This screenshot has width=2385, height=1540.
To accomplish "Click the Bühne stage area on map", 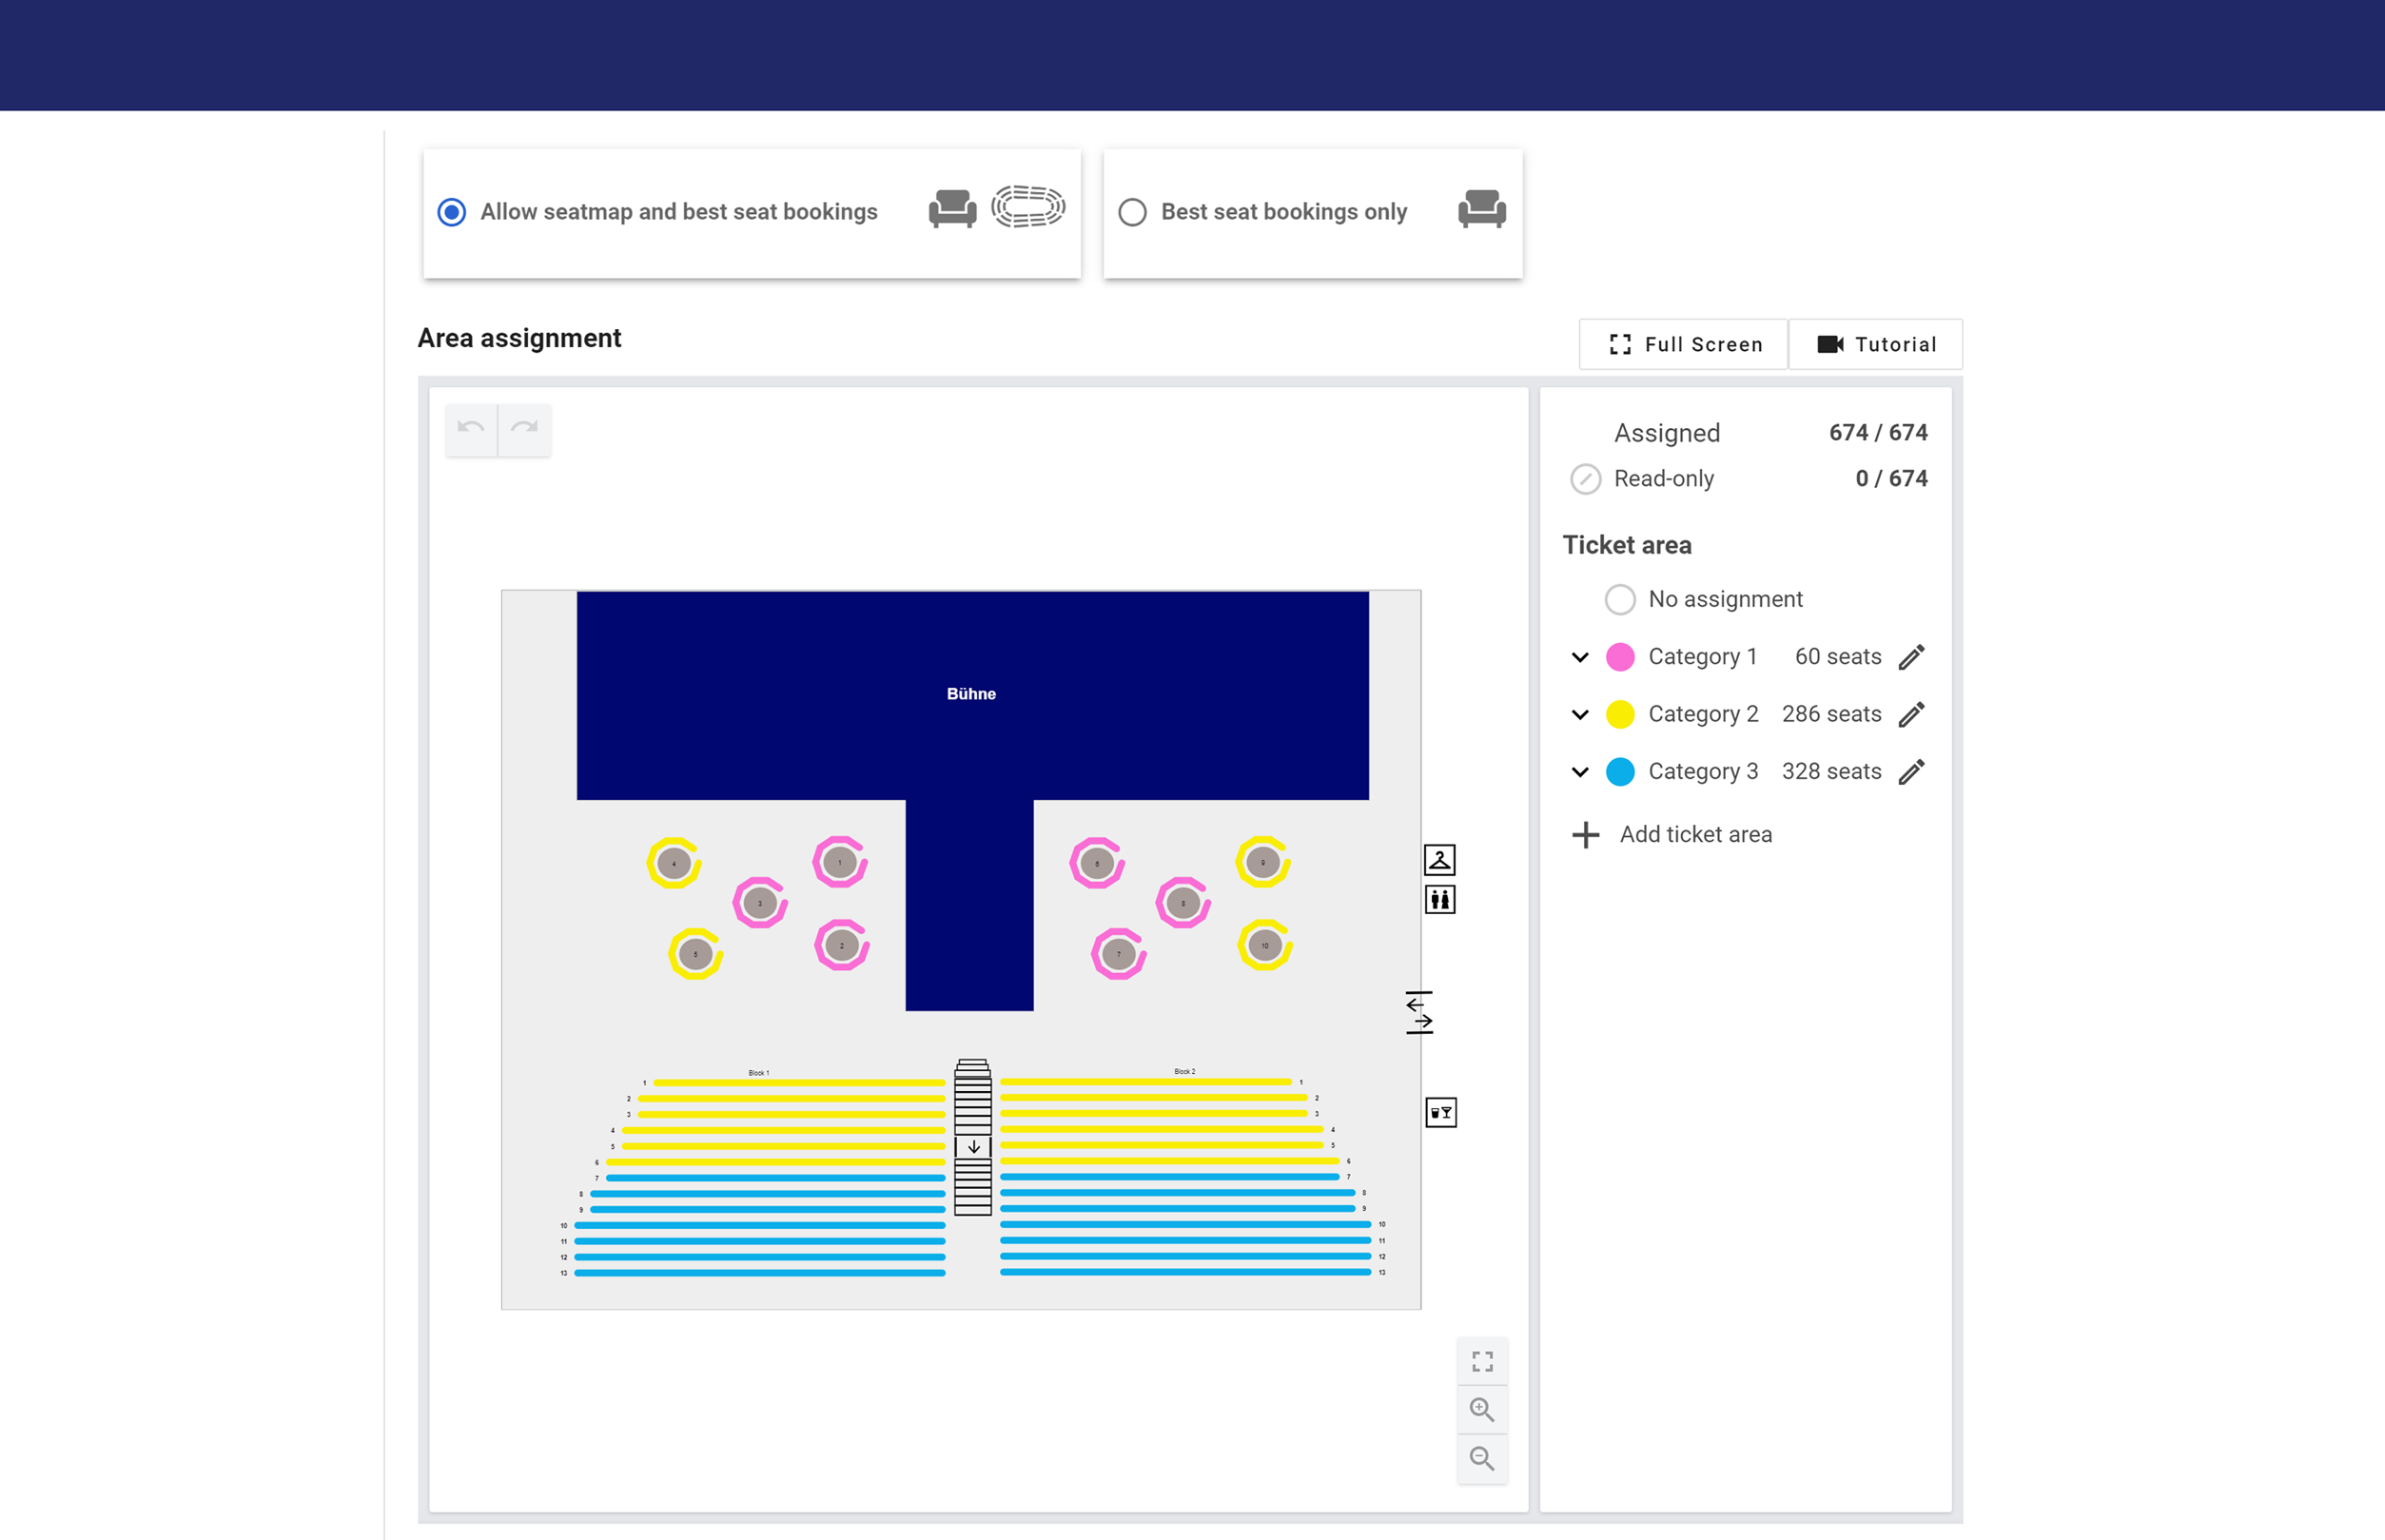I will 971,694.
